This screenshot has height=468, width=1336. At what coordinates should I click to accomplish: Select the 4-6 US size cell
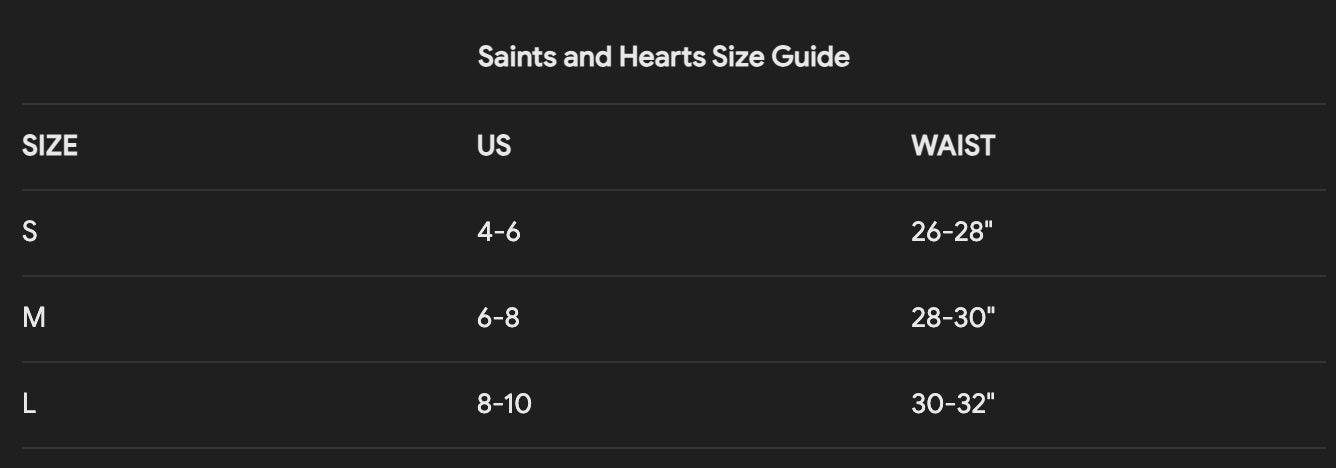[x=499, y=232]
